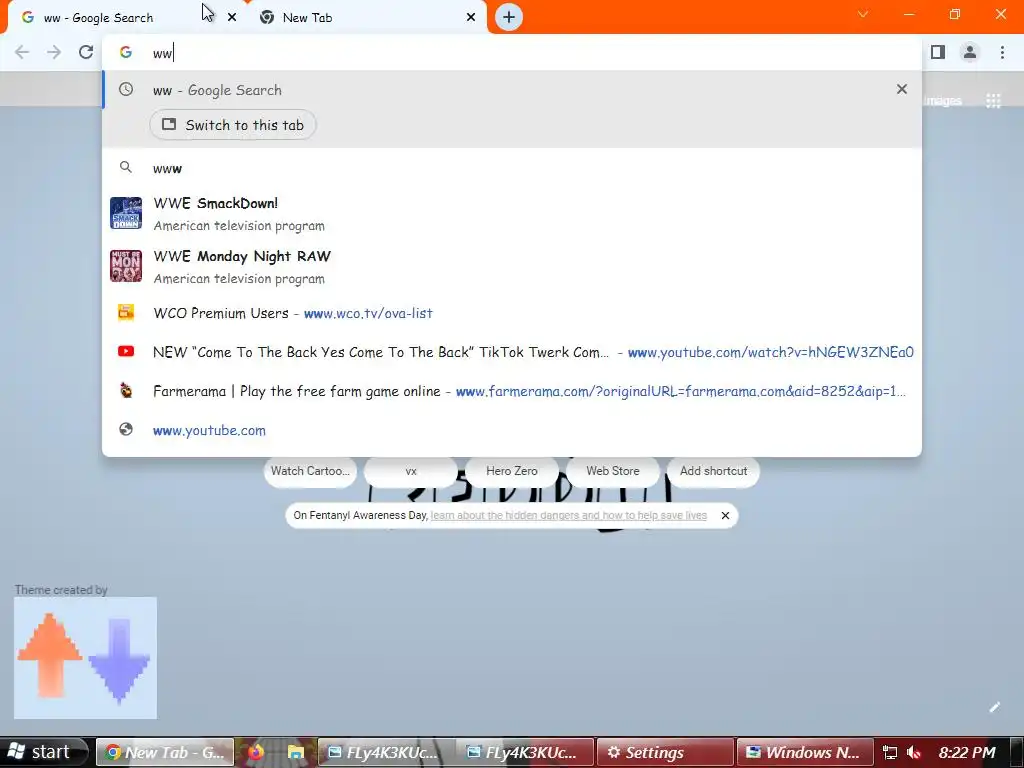Select www.youtube.com suggestion
Image resolution: width=1024 pixels, height=768 pixels.
(x=512, y=430)
